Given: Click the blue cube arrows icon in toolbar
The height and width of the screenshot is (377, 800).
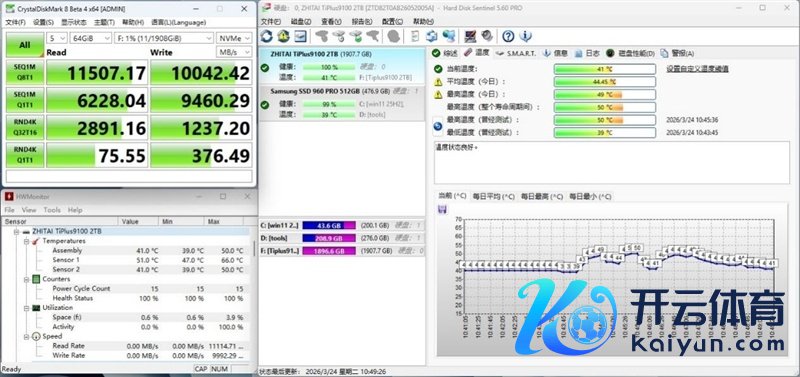Looking at the screenshot, I should 432,36.
